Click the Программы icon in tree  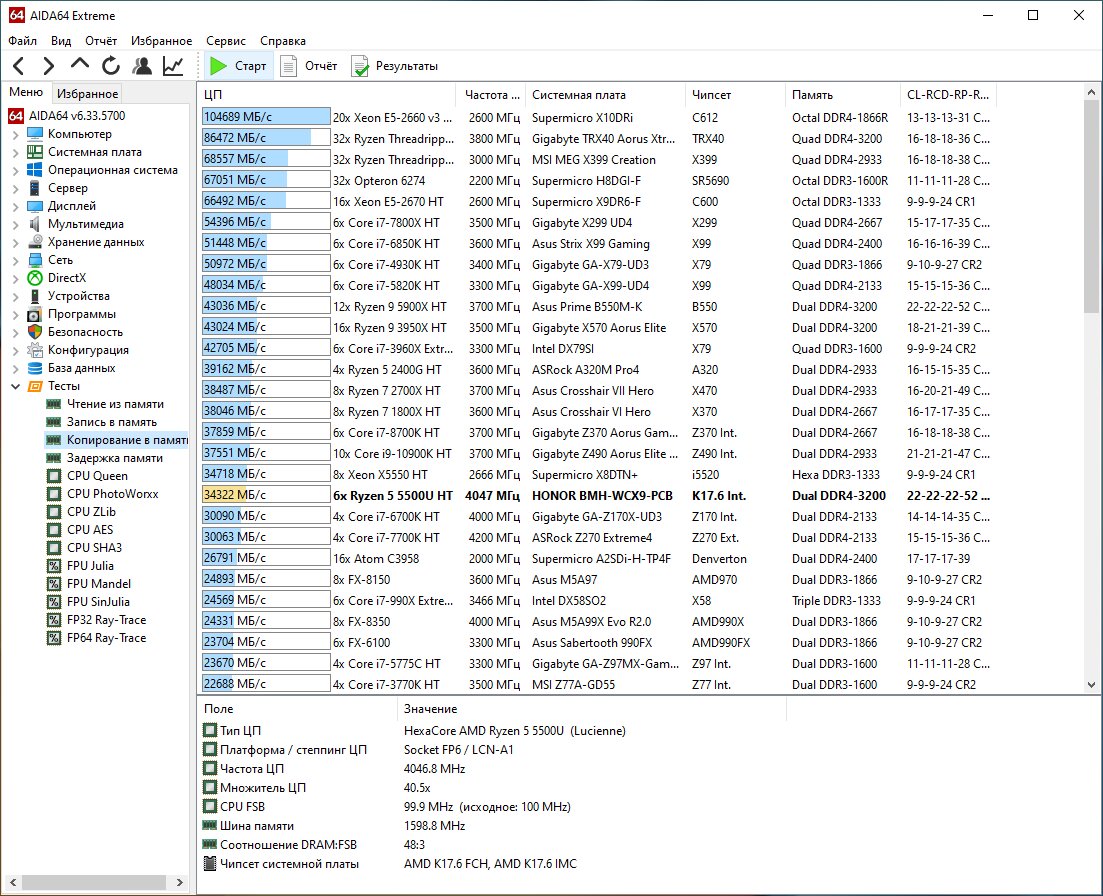35,314
